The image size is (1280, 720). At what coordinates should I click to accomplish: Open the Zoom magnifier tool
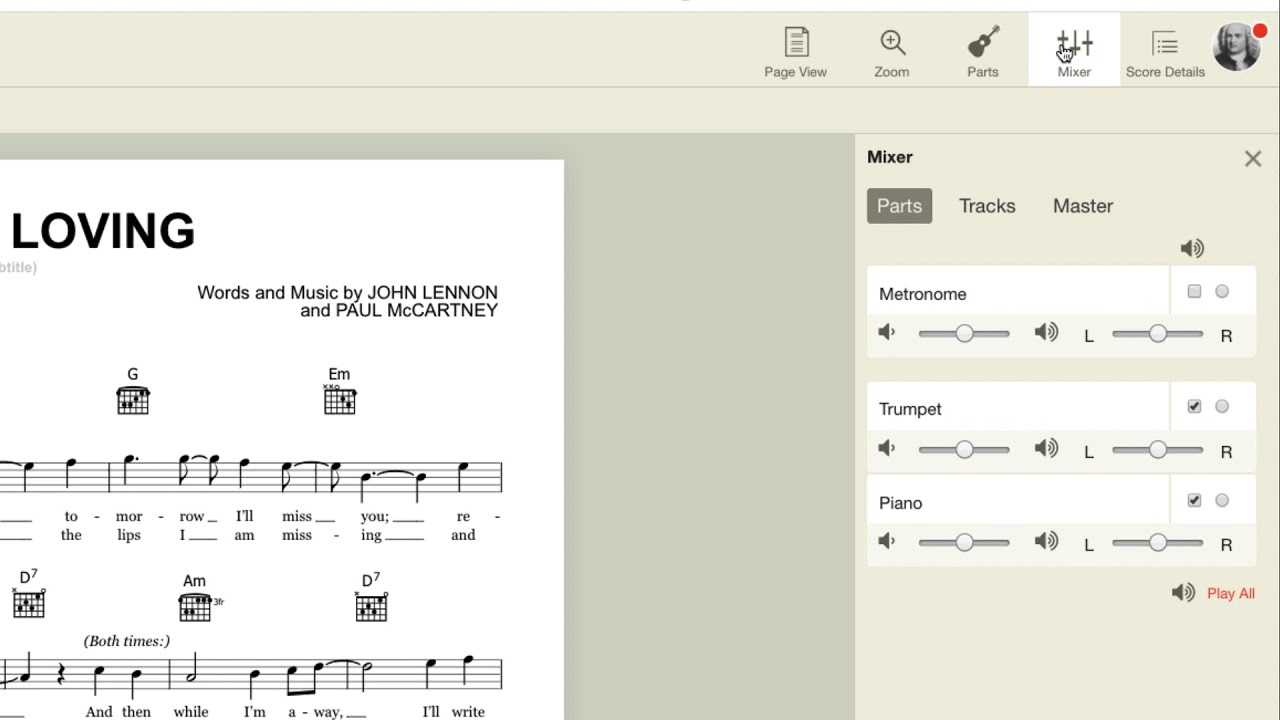[x=892, y=52]
